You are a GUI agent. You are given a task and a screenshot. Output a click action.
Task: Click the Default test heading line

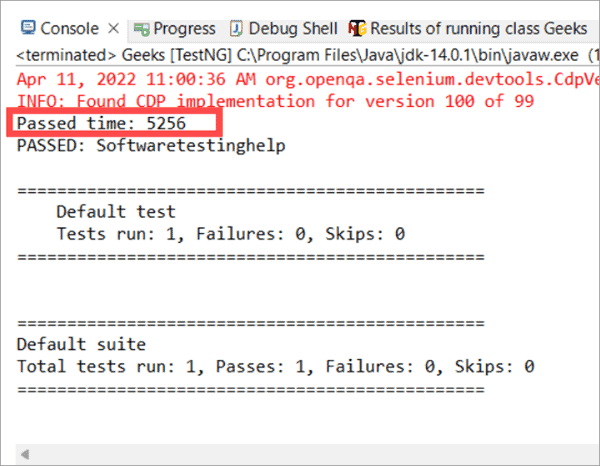[x=116, y=212]
